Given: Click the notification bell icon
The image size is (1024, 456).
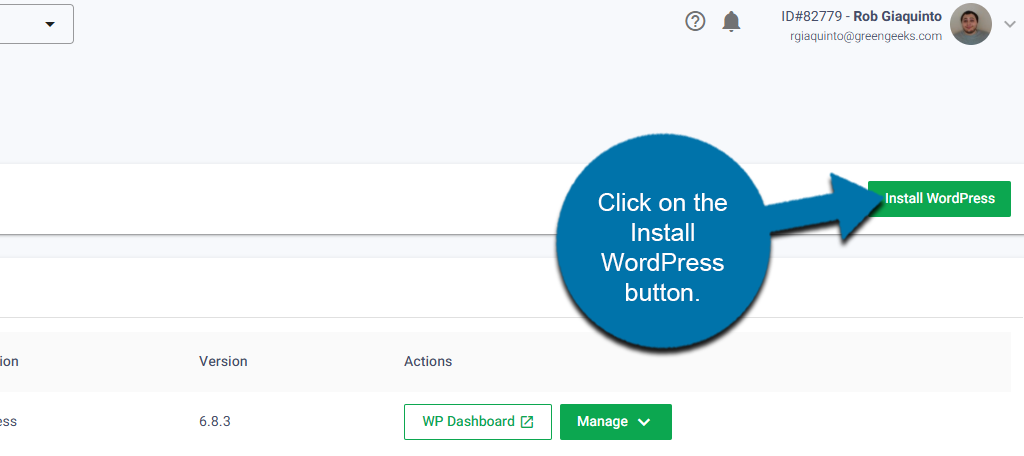Looking at the screenshot, I should (732, 21).
